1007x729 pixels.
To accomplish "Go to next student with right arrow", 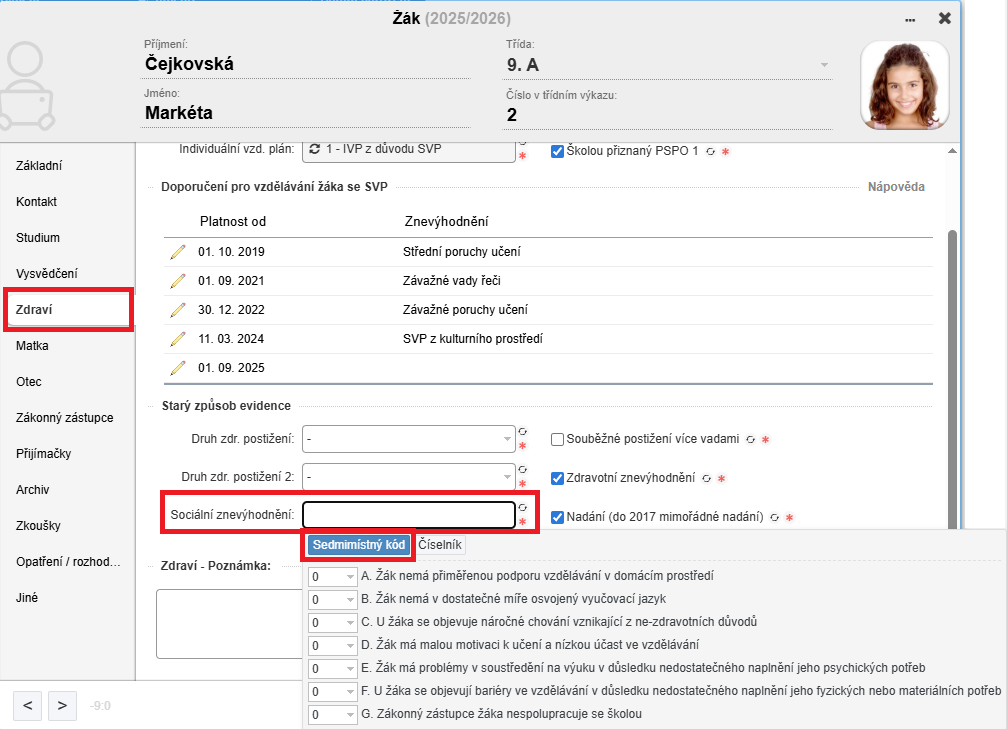I will coord(62,705).
